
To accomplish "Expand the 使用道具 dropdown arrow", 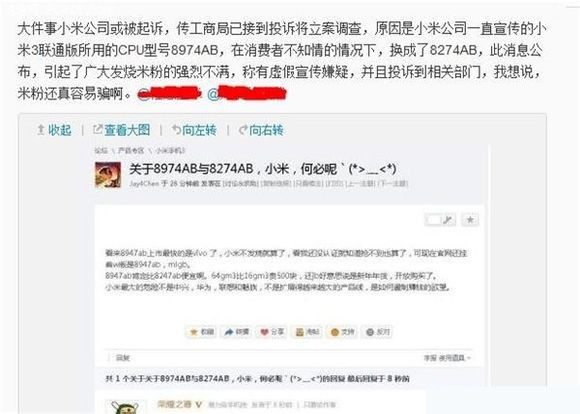I will pyautogui.click(x=469, y=358).
